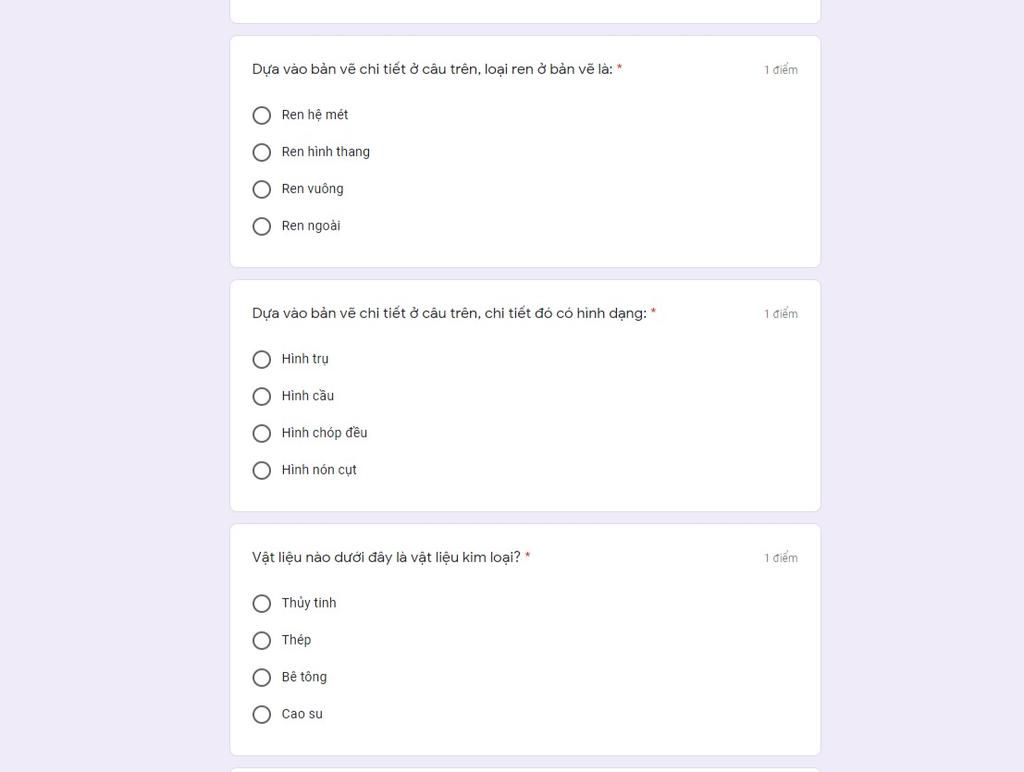Click the '1 điểm' label on thread question
Viewport: 1024px width, 772px height.
click(x=781, y=70)
